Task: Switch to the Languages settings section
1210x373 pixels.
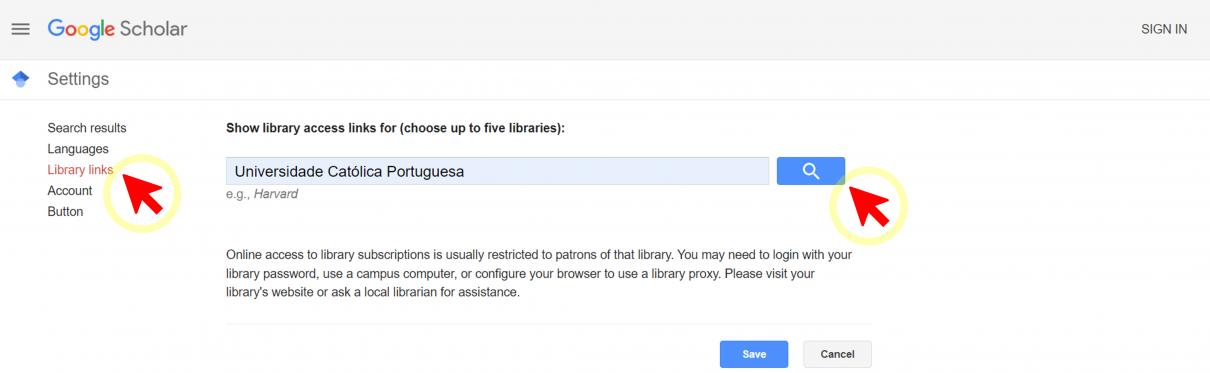Action: [x=78, y=149]
